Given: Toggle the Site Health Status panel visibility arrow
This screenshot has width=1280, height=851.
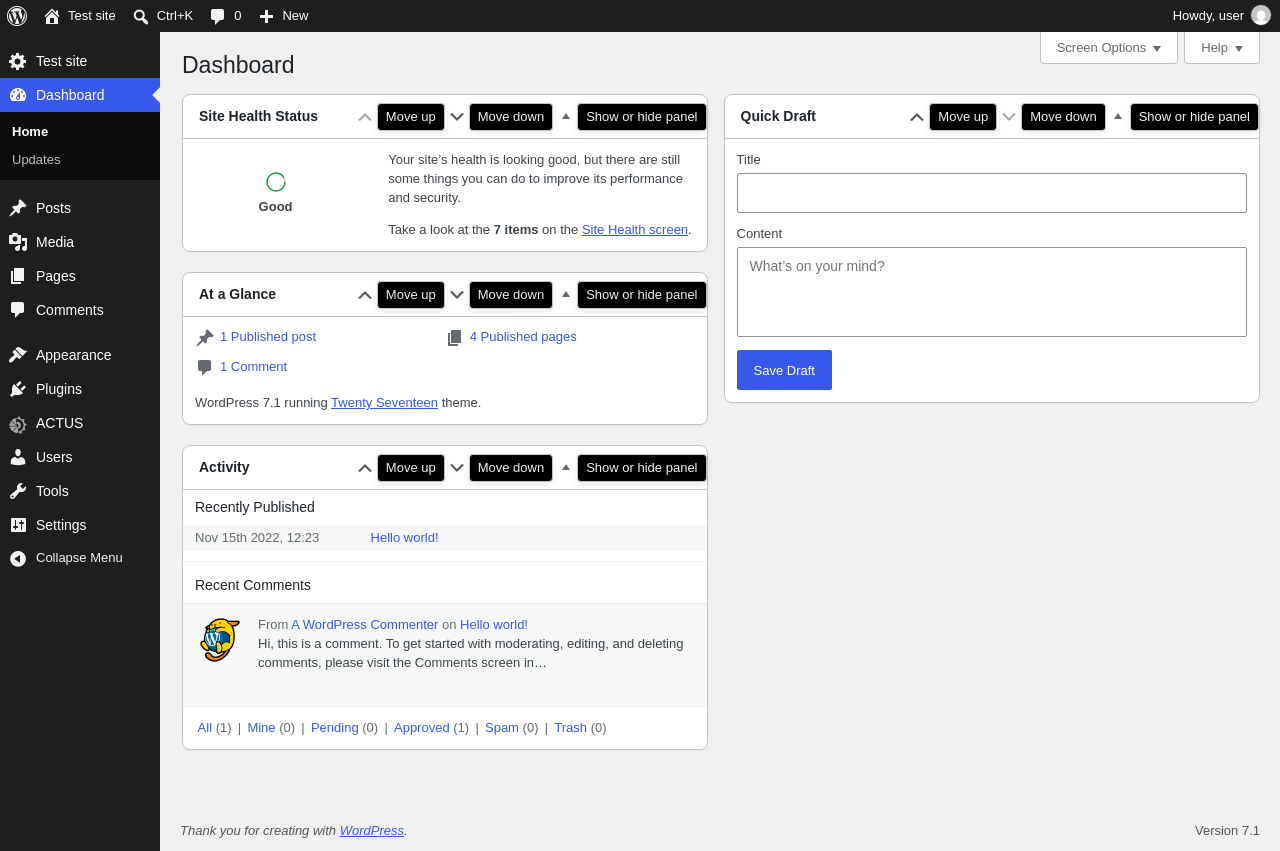Looking at the screenshot, I should point(566,116).
